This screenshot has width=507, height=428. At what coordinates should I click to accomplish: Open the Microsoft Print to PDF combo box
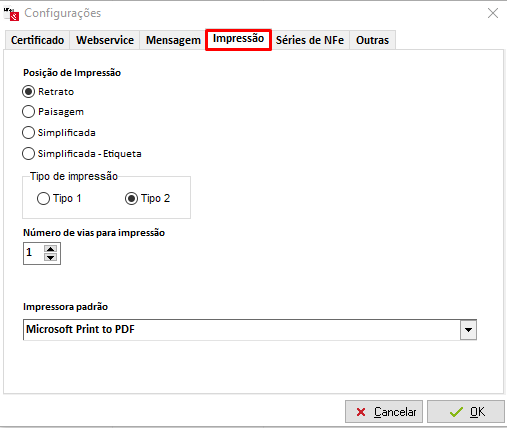click(x=250, y=330)
